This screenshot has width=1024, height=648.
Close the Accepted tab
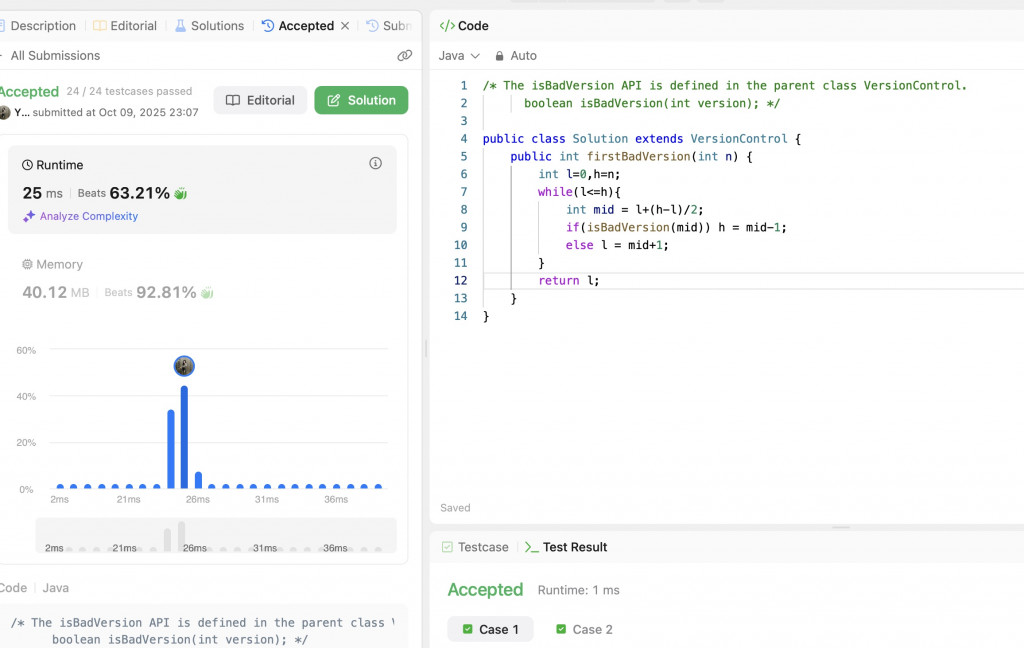pyautogui.click(x=345, y=26)
